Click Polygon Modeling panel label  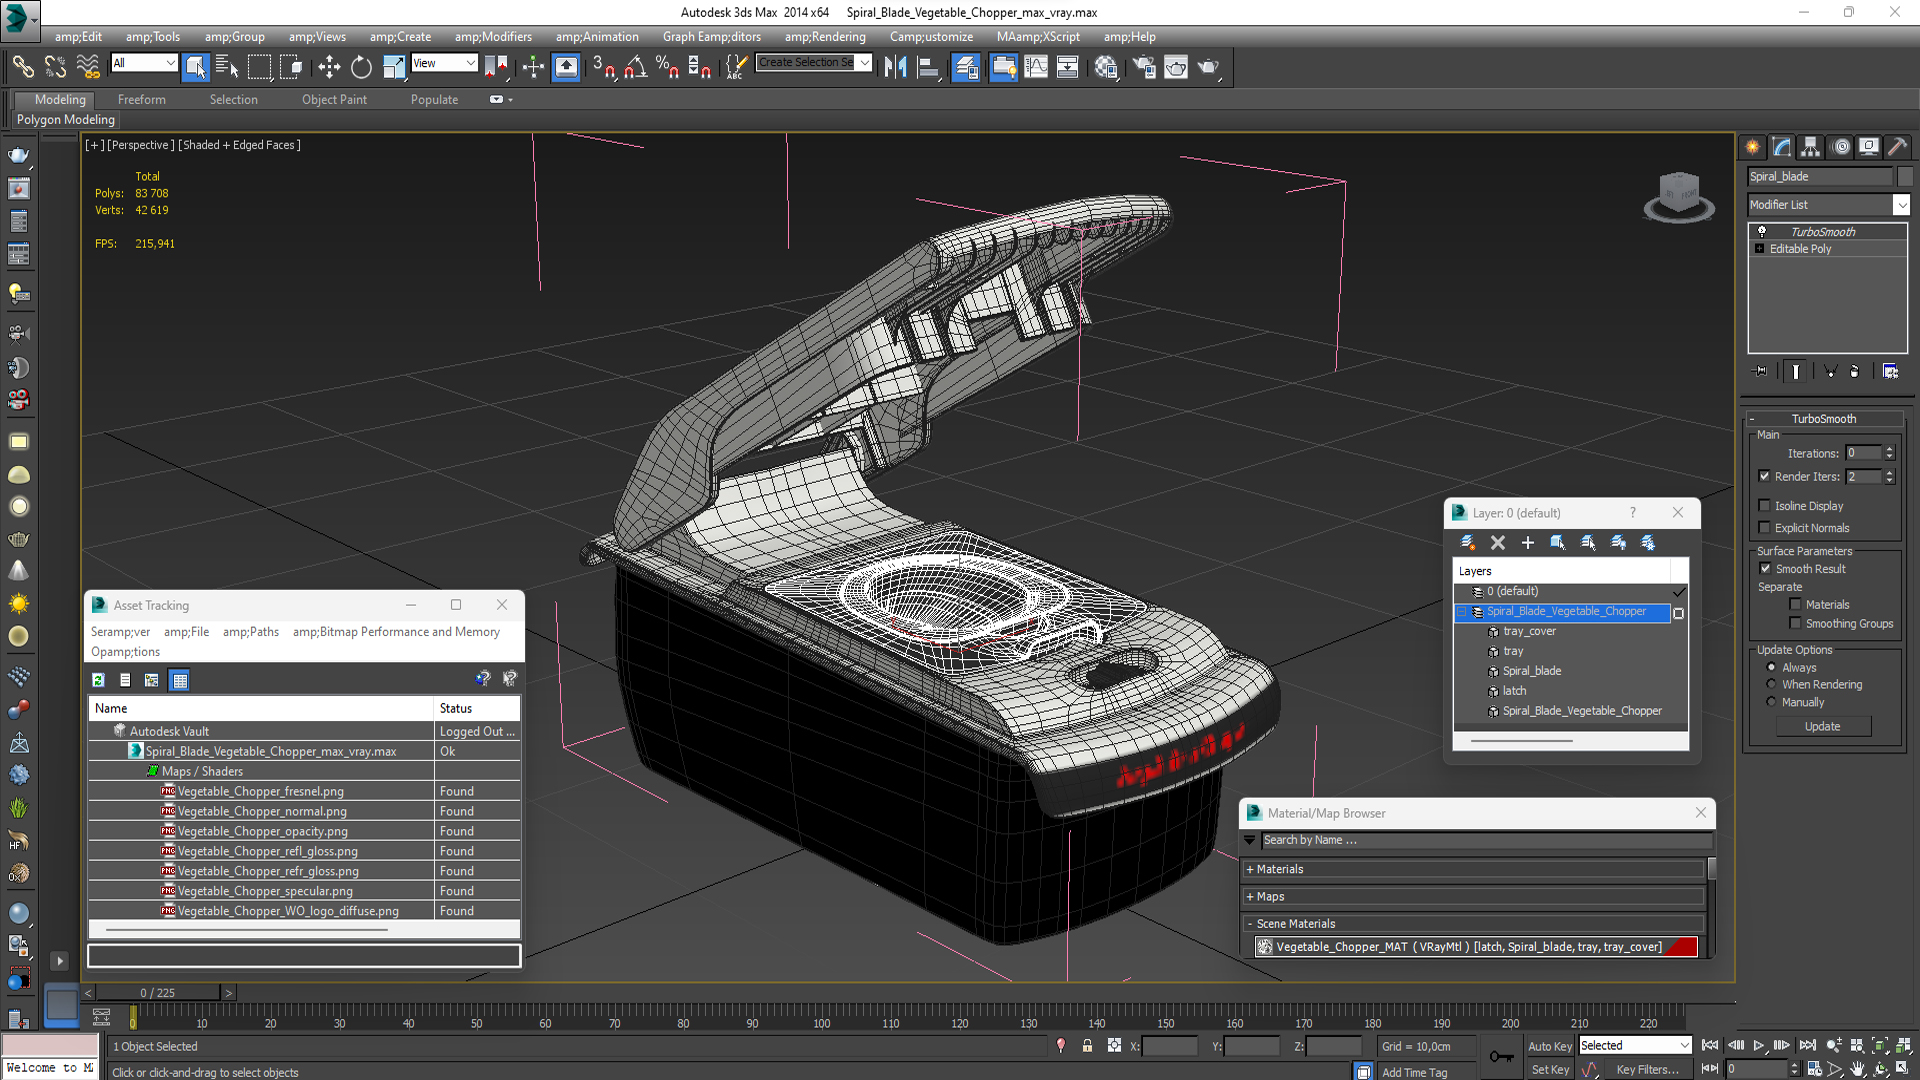65,119
